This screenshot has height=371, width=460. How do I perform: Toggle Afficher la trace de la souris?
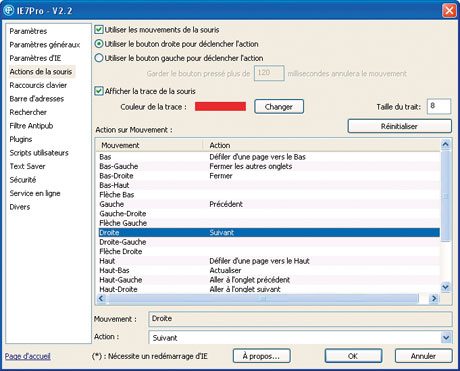pyautogui.click(x=99, y=91)
